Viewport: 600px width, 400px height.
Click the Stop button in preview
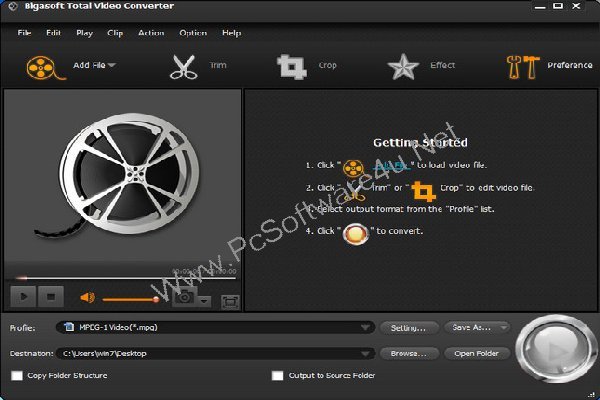pyautogui.click(x=51, y=297)
